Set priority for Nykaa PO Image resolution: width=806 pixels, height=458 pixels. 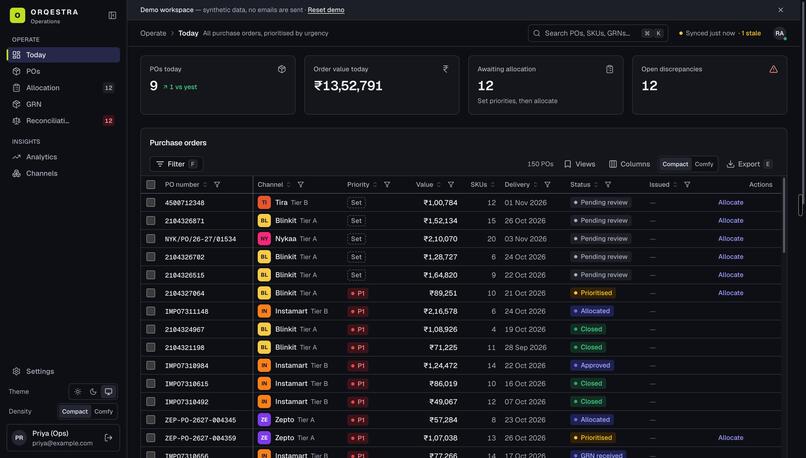[x=356, y=239]
